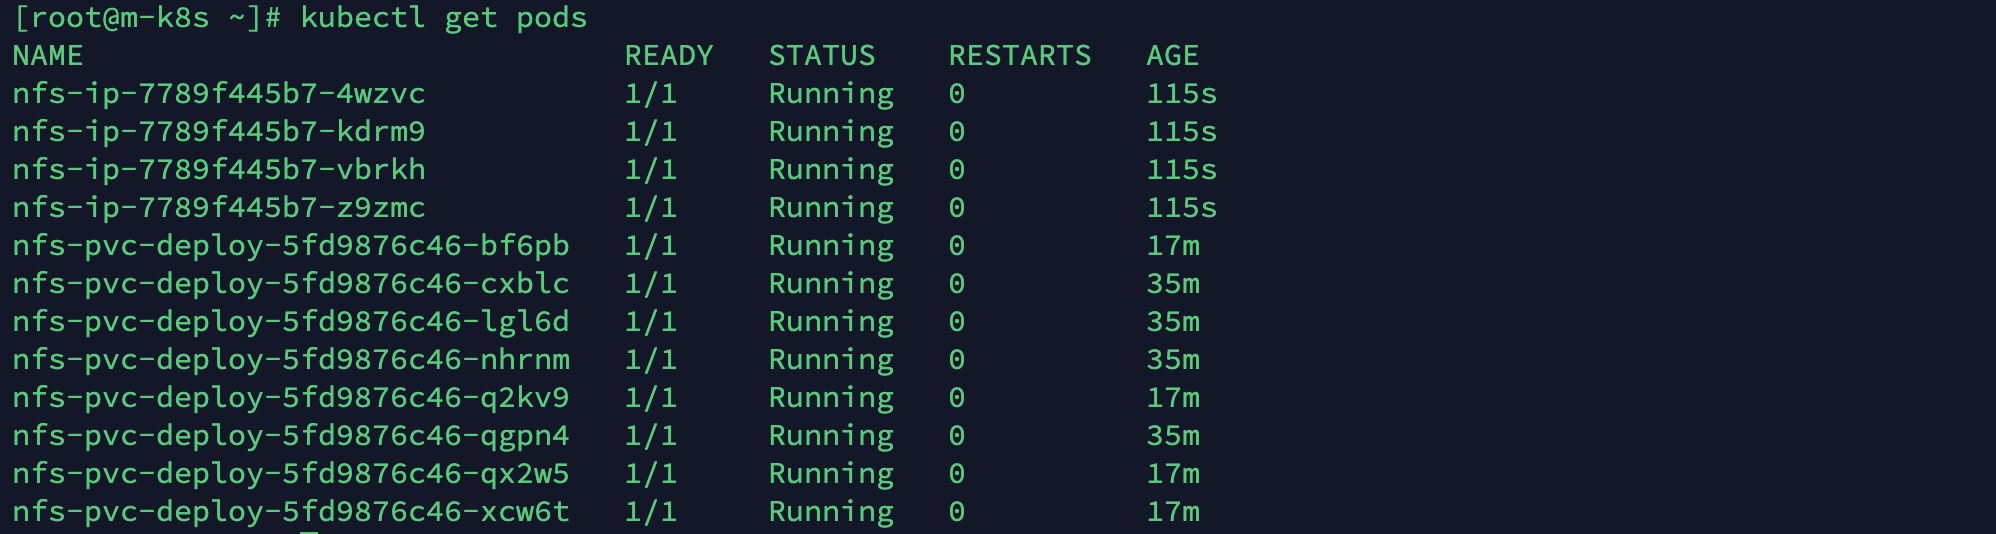Image resolution: width=1996 pixels, height=534 pixels.
Task: Click 1/1 ready value of pod vbrkh
Action: (651, 170)
